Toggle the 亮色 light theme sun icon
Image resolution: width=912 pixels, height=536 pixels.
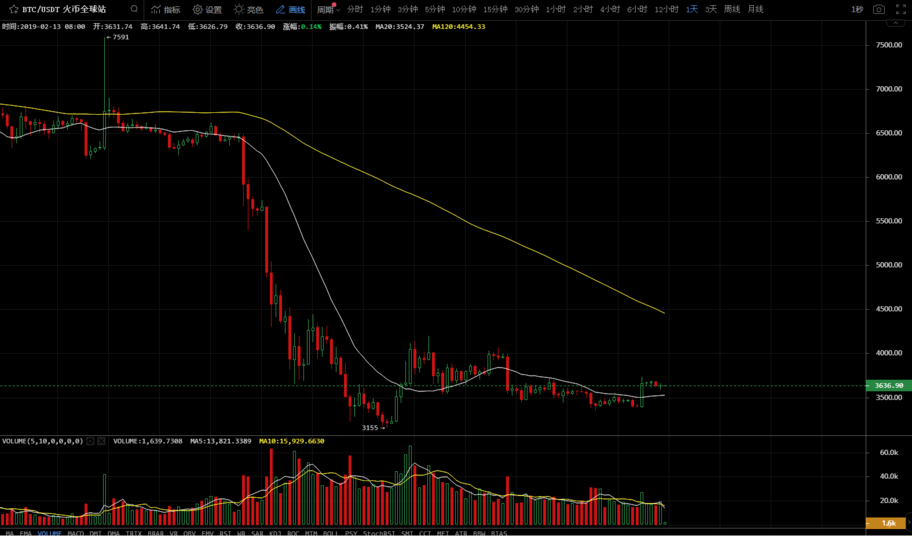[248, 9]
